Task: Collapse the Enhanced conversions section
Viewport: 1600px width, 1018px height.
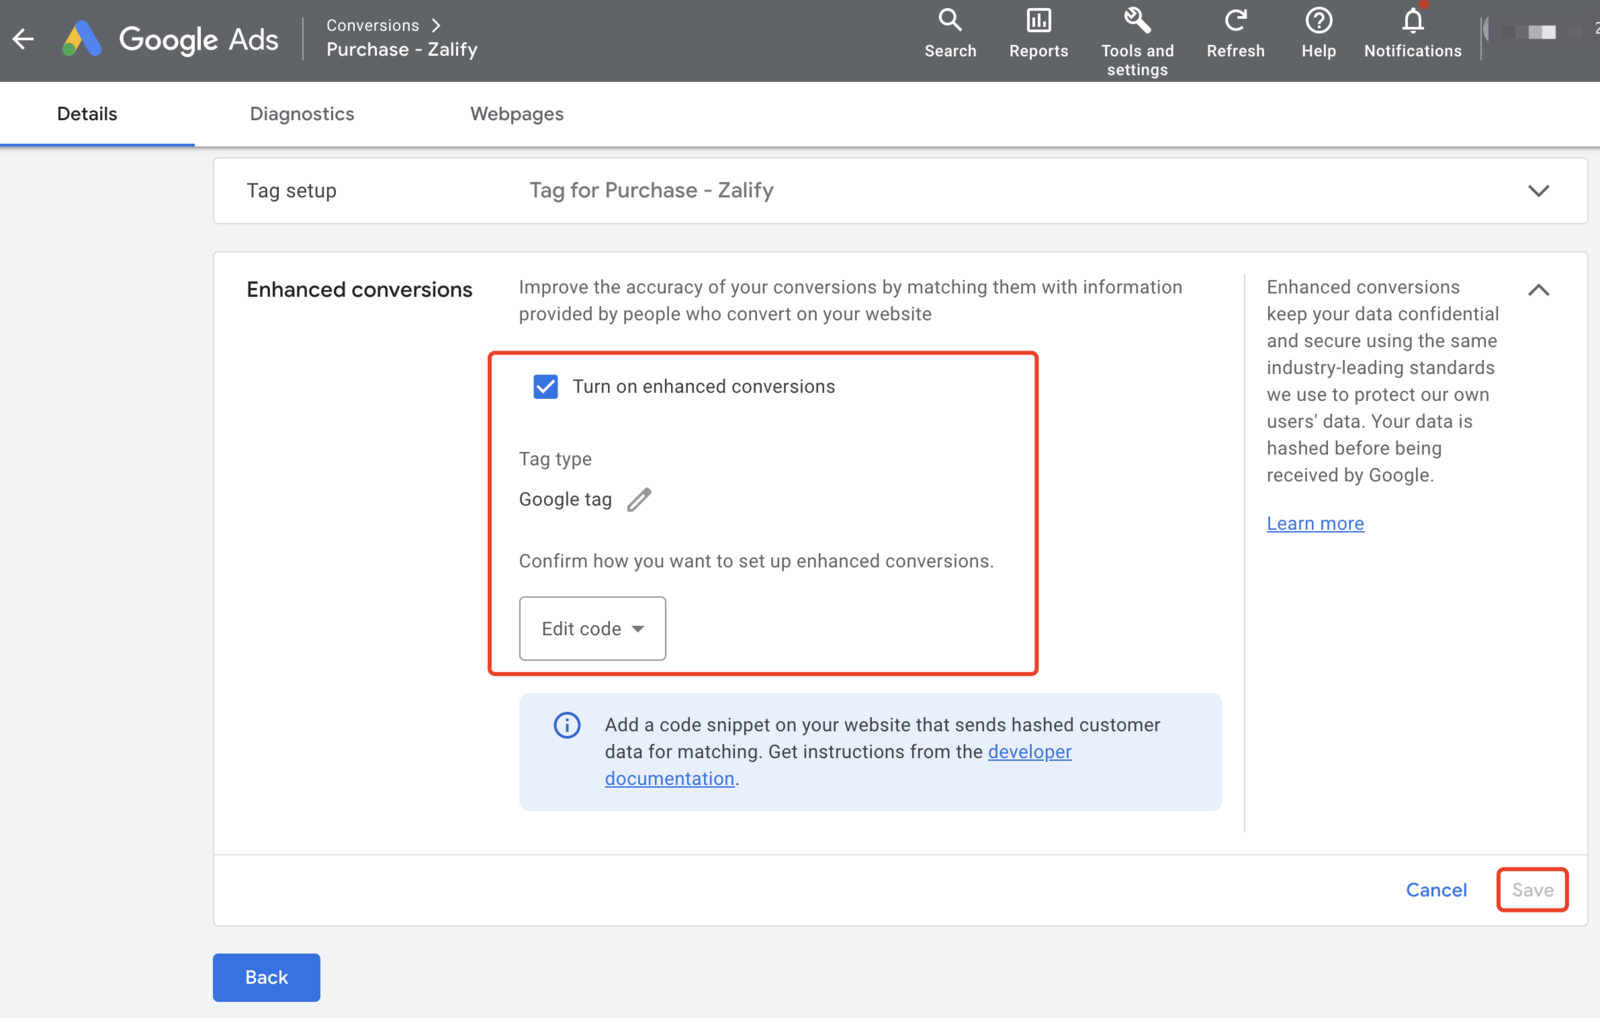Action: (x=1538, y=290)
